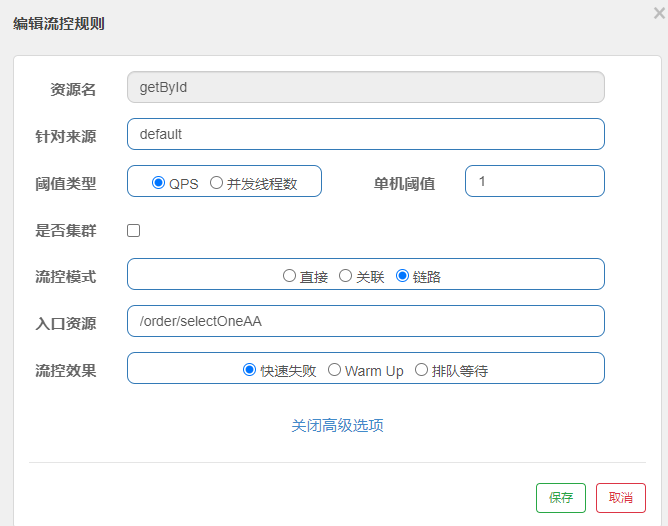668x526 pixels.
Task: Close the 编辑流控规则 dialog with X
Action: click(658, 14)
